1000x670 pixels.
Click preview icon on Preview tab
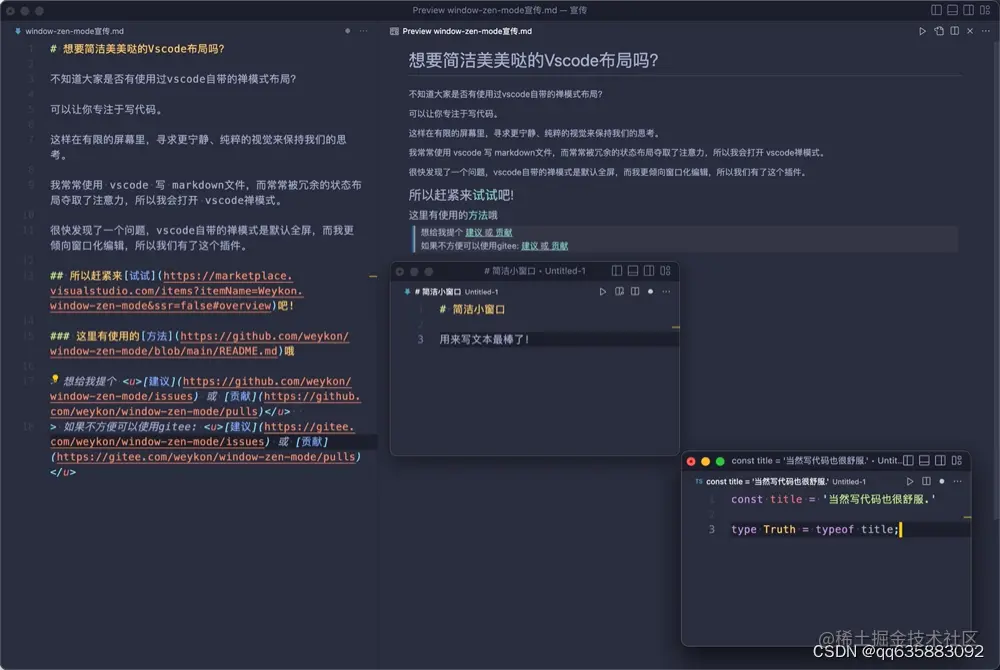(x=394, y=31)
